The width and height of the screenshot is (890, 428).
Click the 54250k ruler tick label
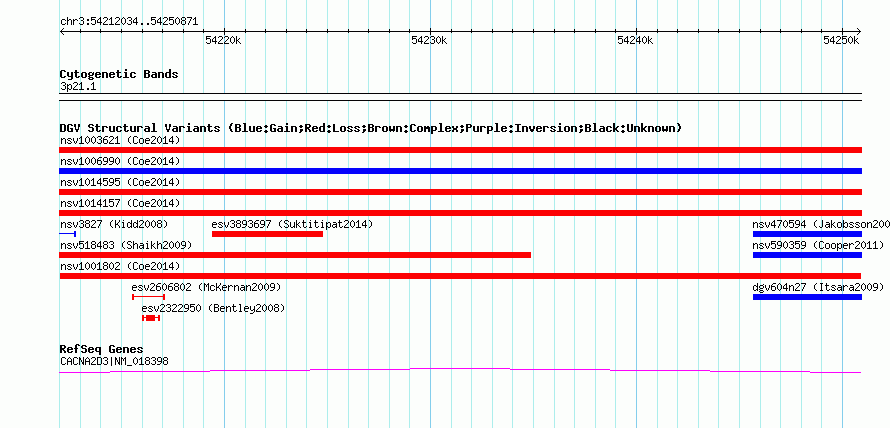pyautogui.click(x=842, y=40)
